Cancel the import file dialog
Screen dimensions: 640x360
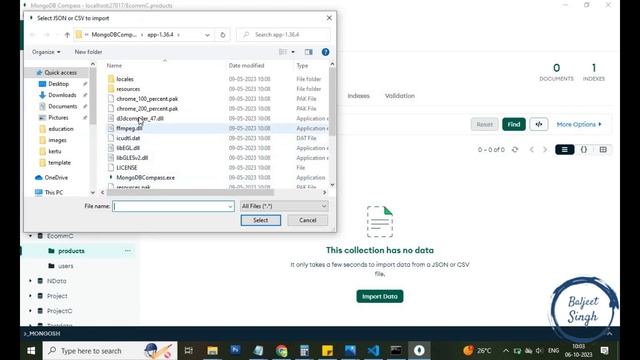point(307,220)
